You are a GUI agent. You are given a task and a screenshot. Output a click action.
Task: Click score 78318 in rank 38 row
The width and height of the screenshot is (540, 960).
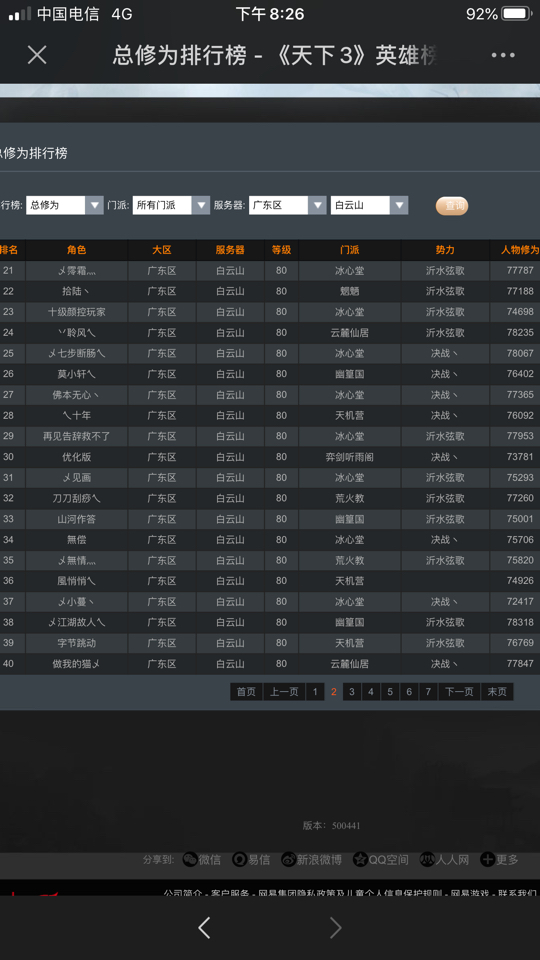pyautogui.click(x=520, y=622)
